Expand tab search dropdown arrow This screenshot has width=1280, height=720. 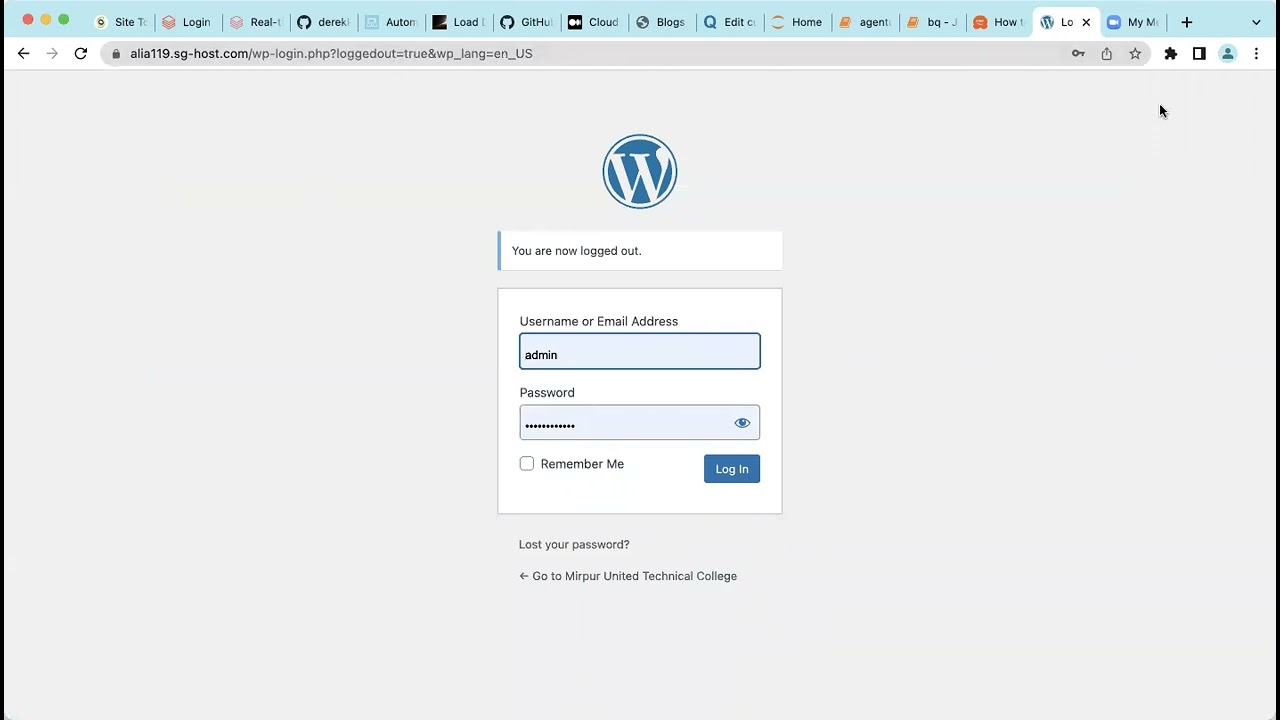pos(1257,22)
